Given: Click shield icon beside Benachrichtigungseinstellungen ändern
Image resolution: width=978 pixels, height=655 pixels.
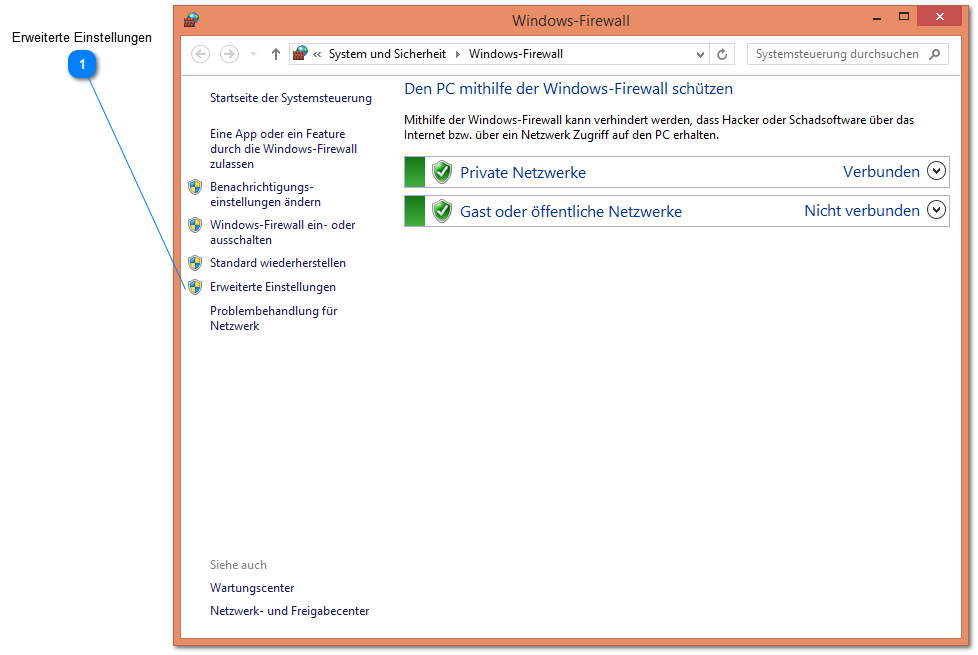Looking at the screenshot, I should [x=195, y=187].
